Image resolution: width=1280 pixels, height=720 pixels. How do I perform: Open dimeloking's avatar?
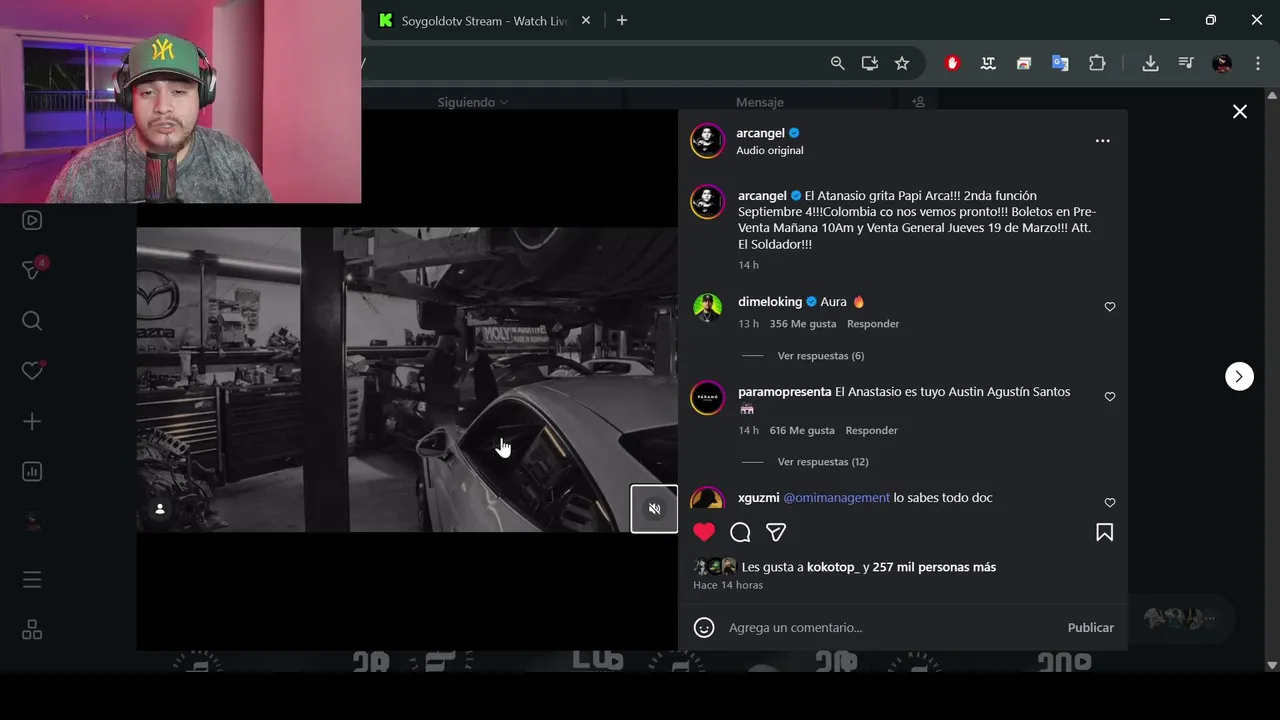point(707,308)
